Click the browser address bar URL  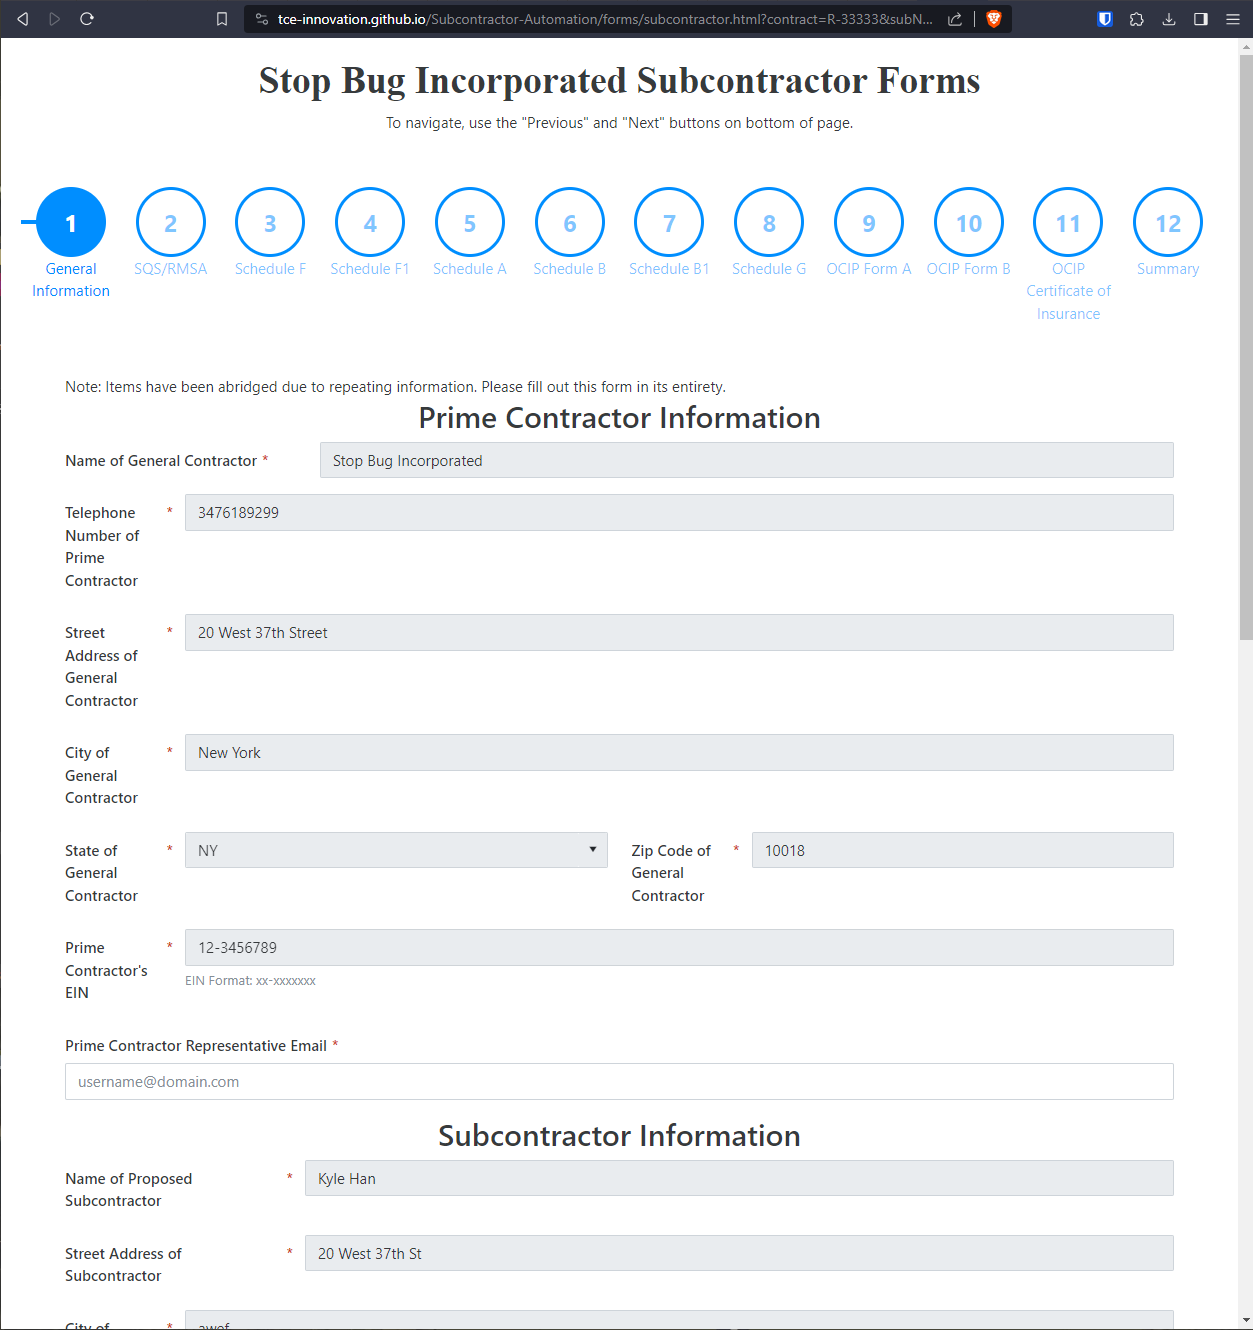(605, 19)
